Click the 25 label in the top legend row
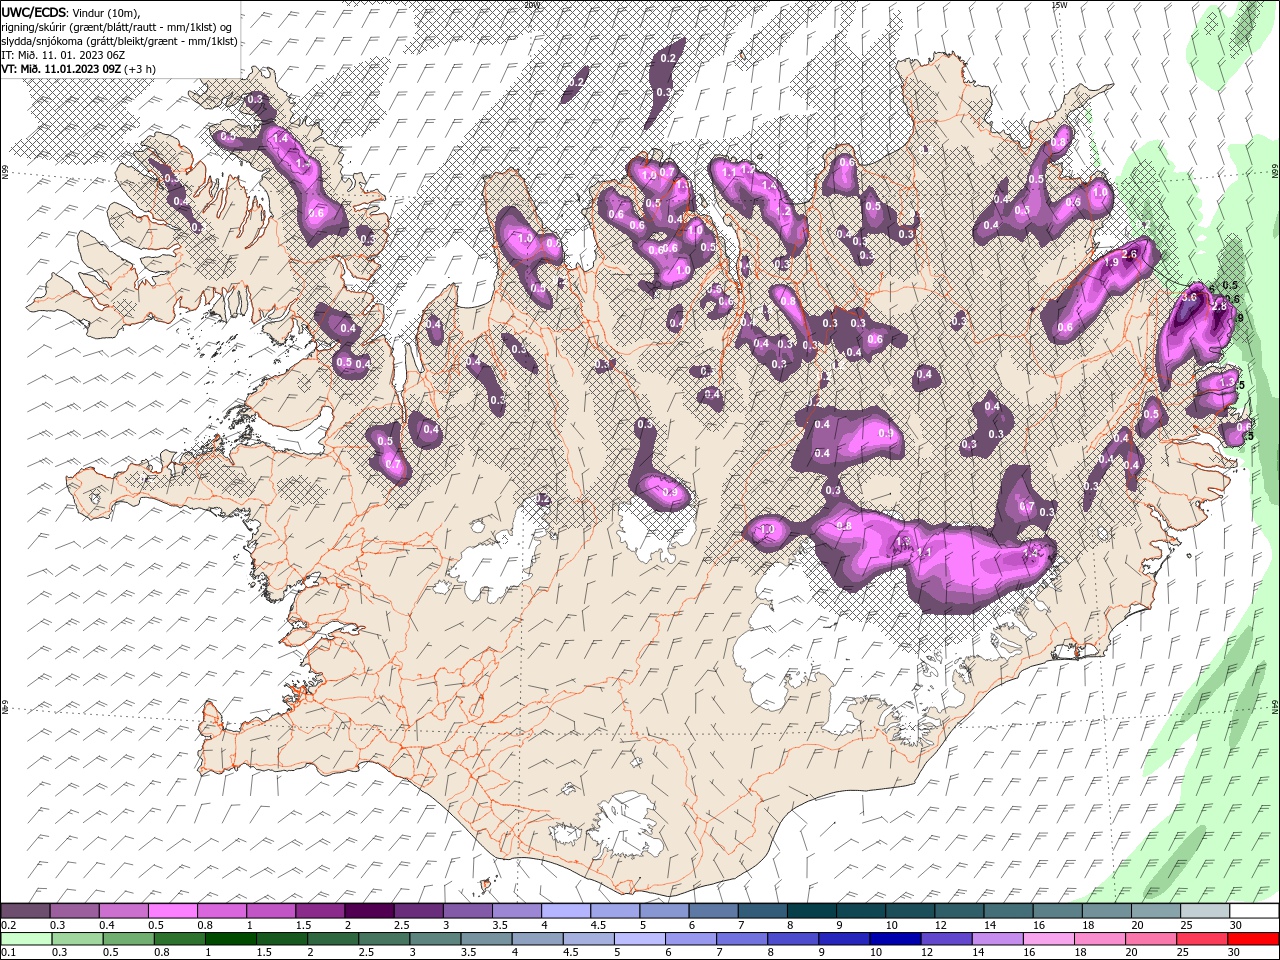Viewport: 1280px width, 960px height. (x=1187, y=924)
